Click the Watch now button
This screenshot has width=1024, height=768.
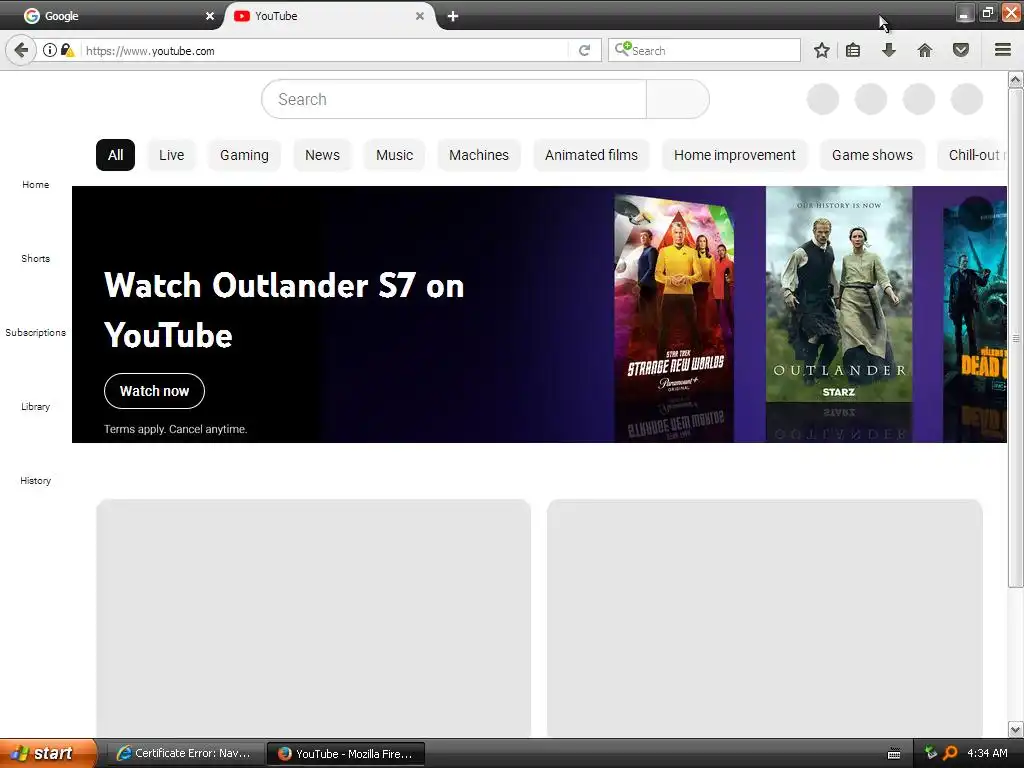154,391
